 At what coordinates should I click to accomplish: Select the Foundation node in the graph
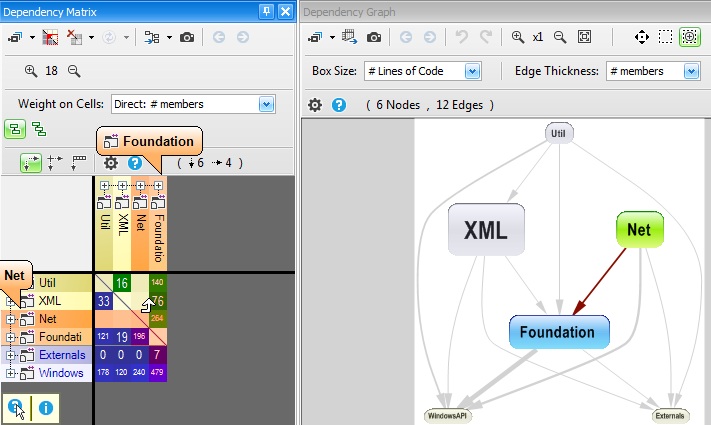coord(559,332)
